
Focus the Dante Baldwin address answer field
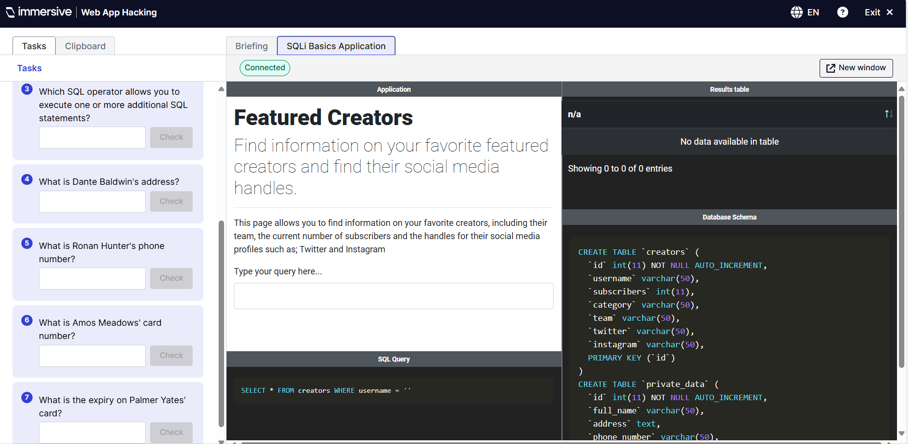92,201
